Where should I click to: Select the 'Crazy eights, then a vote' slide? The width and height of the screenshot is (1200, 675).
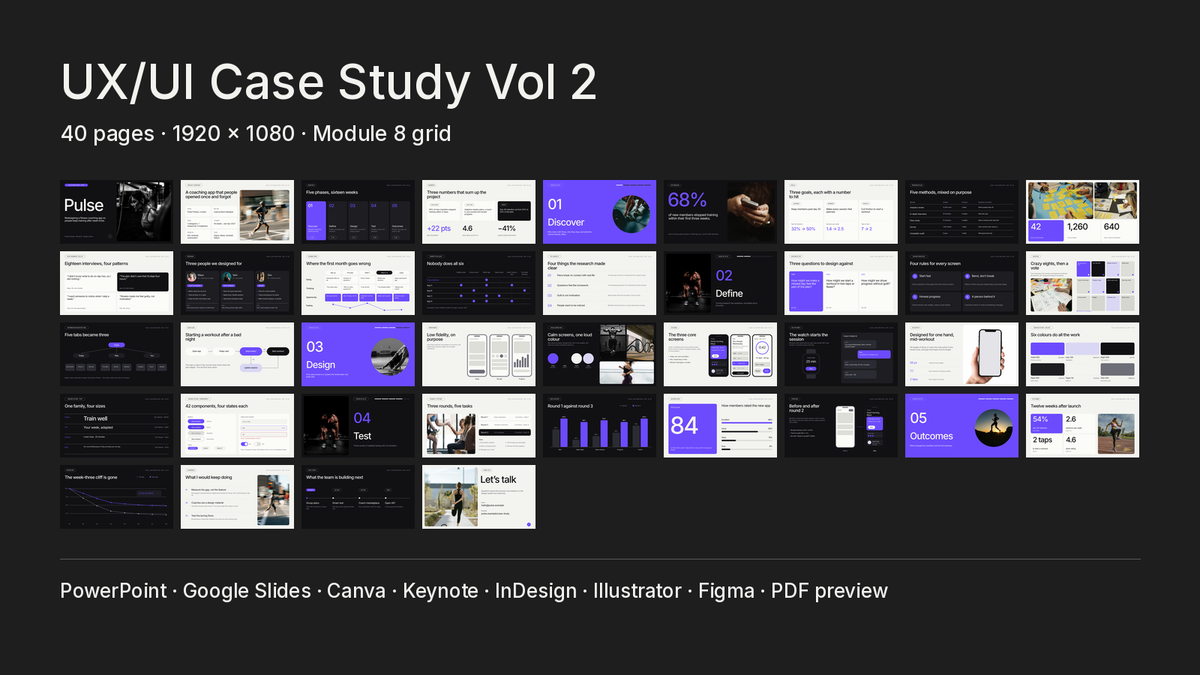[x=1083, y=283]
